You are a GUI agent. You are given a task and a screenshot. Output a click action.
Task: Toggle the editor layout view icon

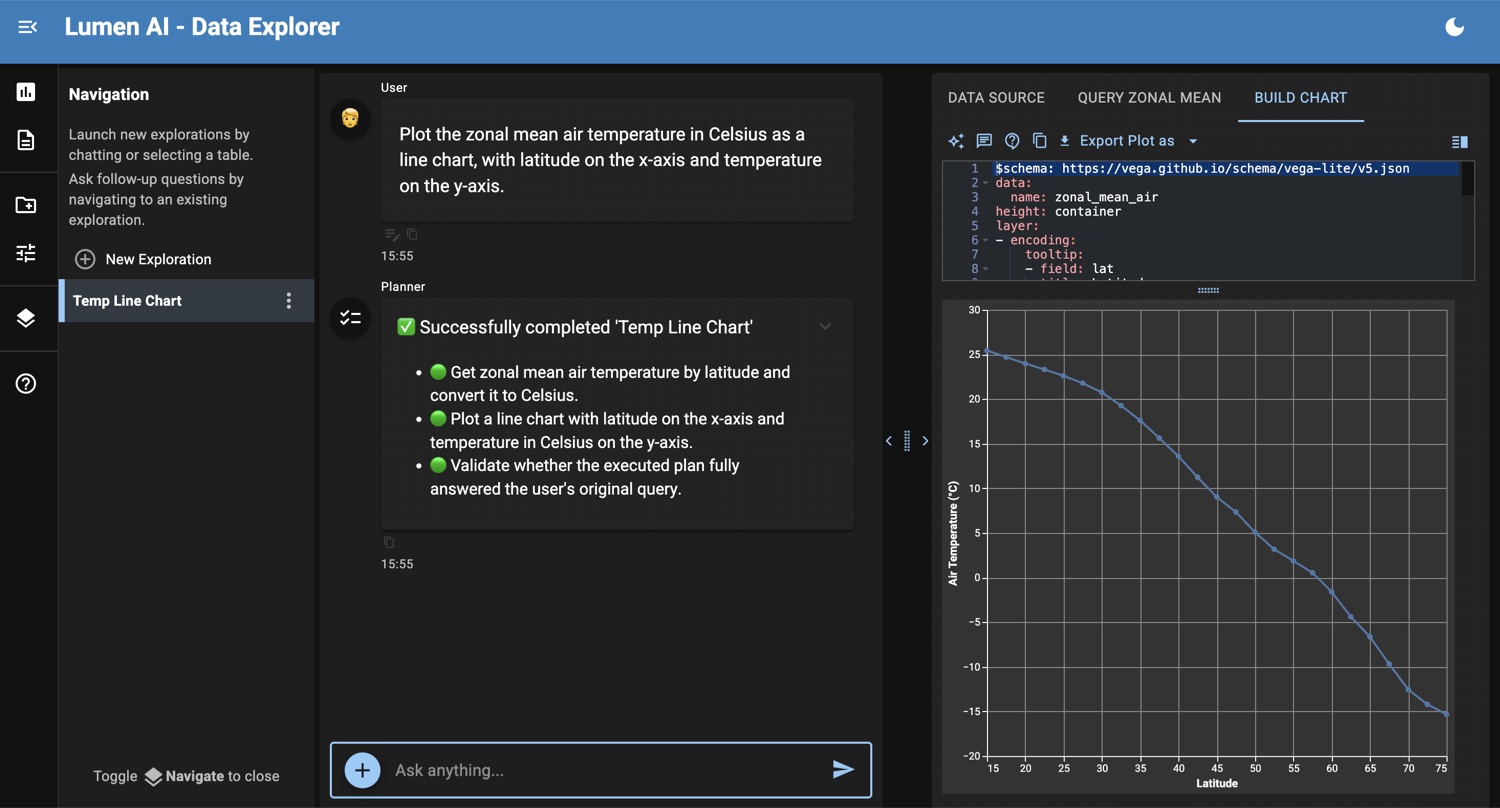click(1460, 142)
